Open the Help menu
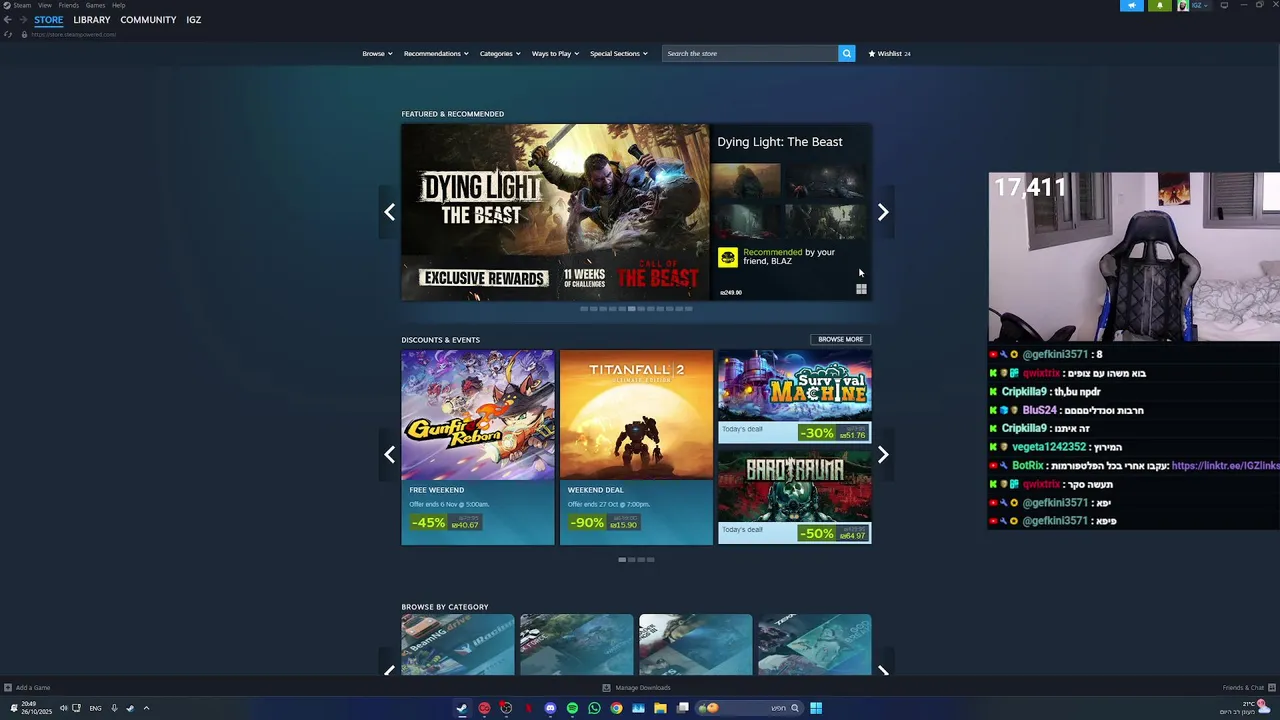Image resolution: width=1280 pixels, height=720 pixels. 119,5
